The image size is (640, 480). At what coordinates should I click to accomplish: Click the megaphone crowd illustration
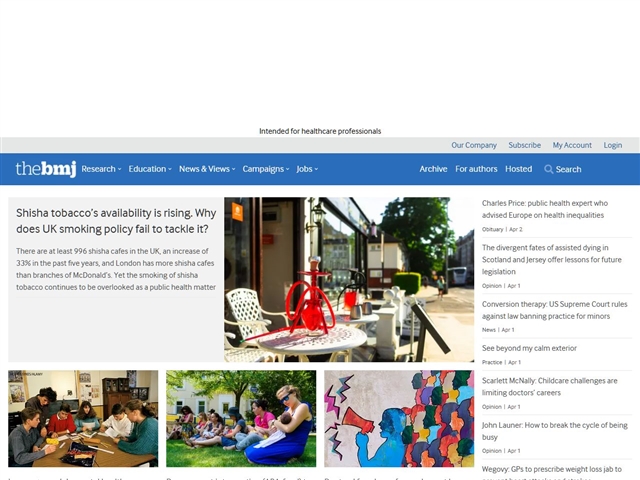click(399, 418)
